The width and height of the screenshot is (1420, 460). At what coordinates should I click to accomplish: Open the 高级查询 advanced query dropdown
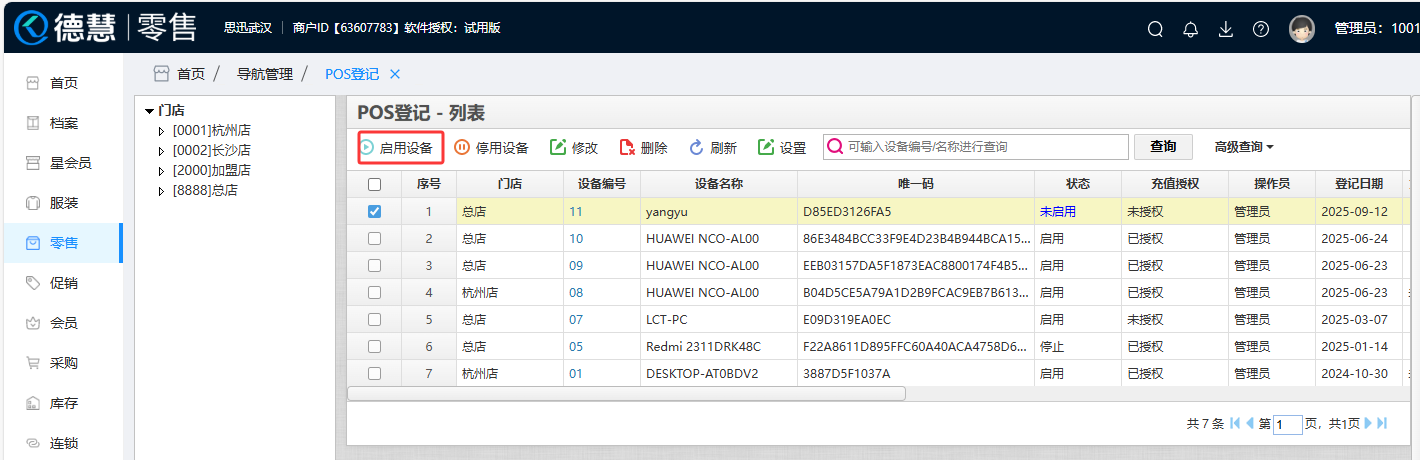point(1244,147)
